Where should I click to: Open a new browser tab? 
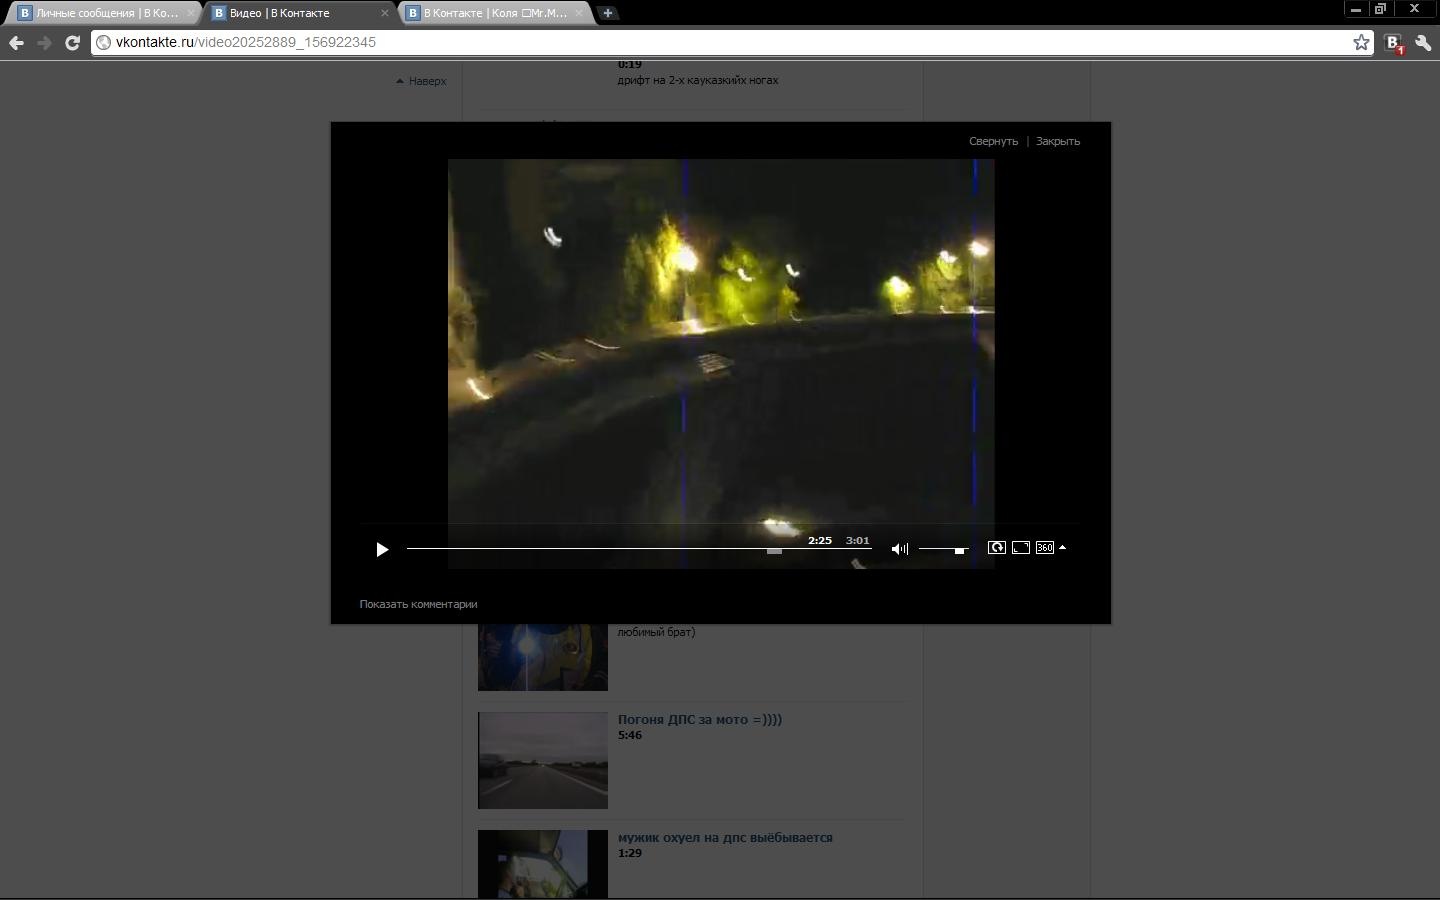point(607,13)
